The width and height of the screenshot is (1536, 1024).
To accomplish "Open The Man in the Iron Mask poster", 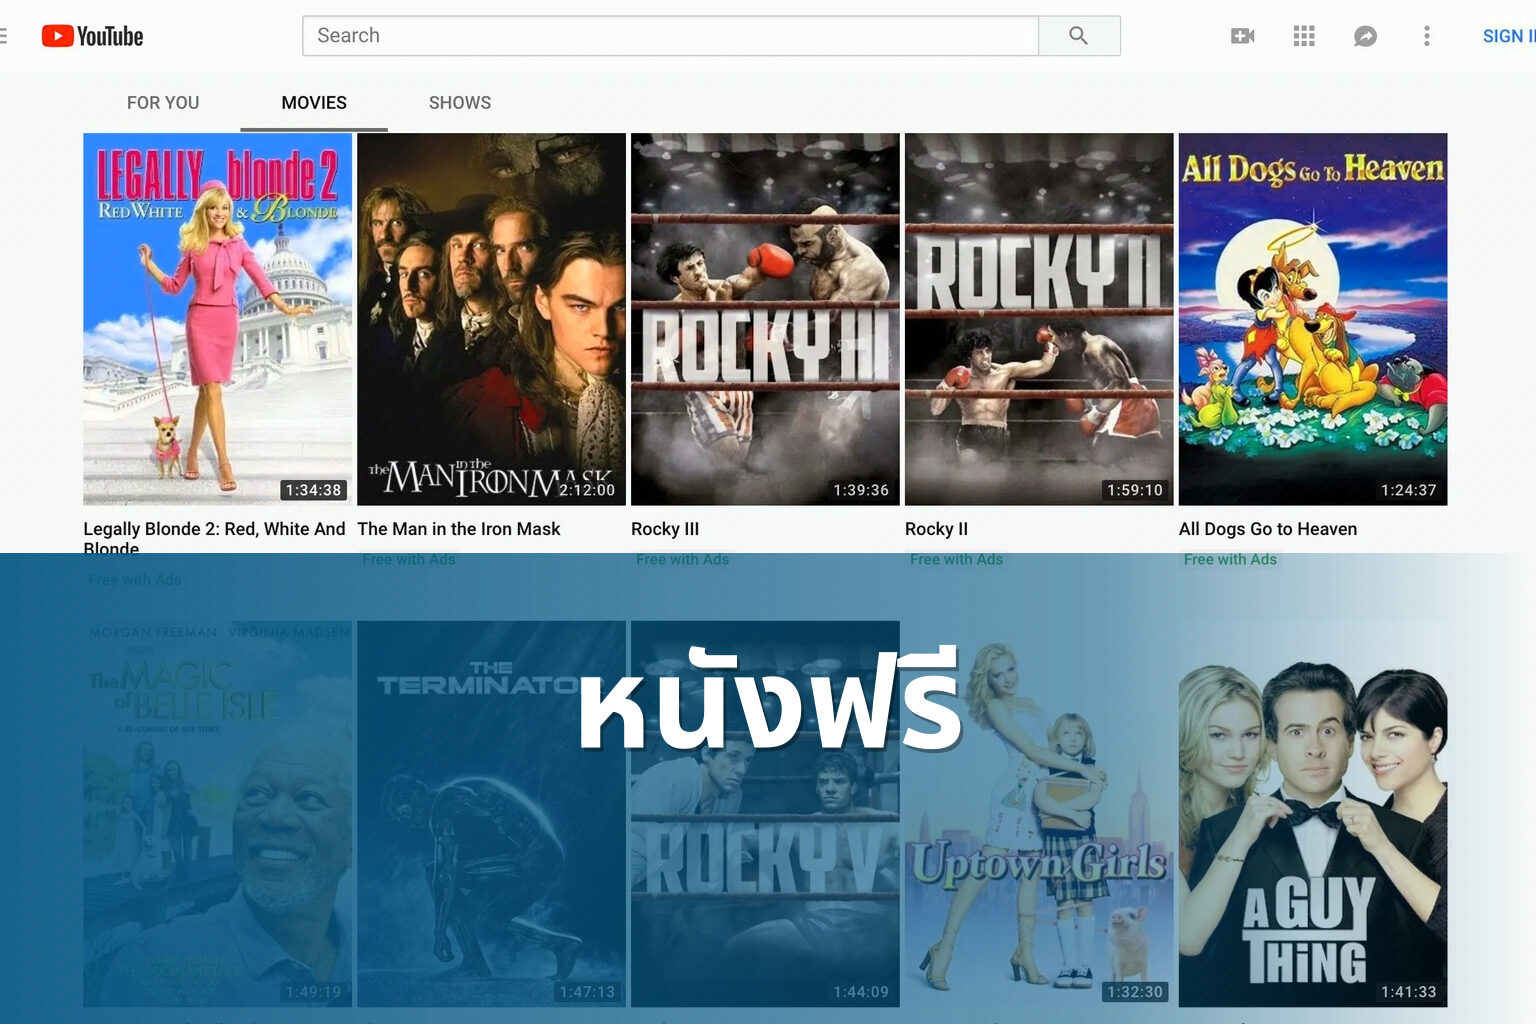I will (491, 319).
